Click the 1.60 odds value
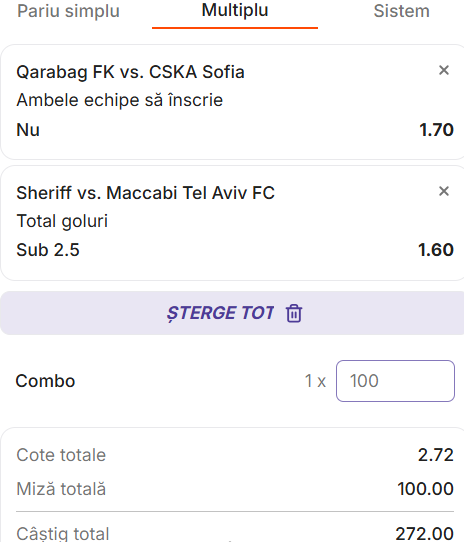The width and height of the screenshot is (464, 542). point(436,250)
